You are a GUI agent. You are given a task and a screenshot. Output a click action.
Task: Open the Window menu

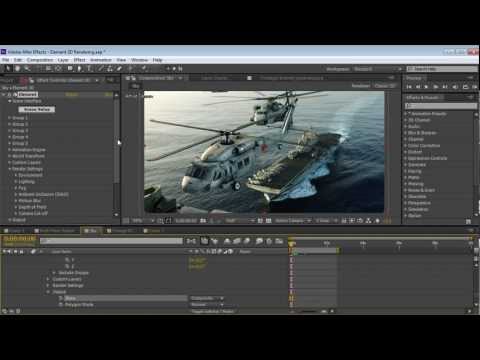(x=139, y=60)
